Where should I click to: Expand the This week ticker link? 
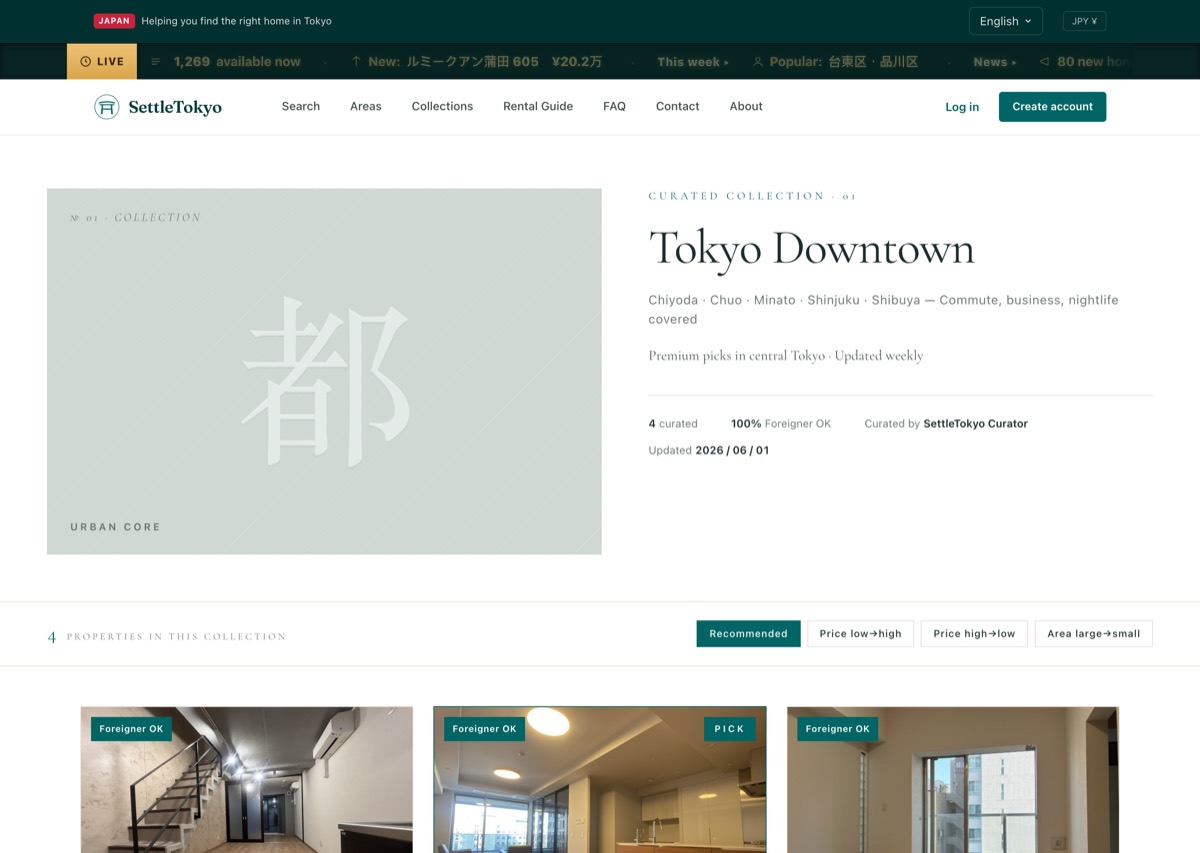[x=693, y=62]
